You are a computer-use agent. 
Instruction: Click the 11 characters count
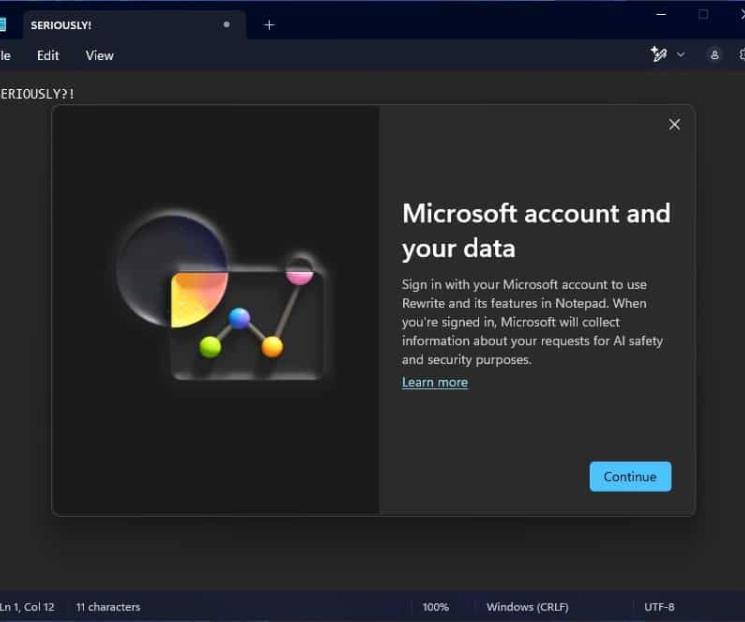click(x=108, y=607)
